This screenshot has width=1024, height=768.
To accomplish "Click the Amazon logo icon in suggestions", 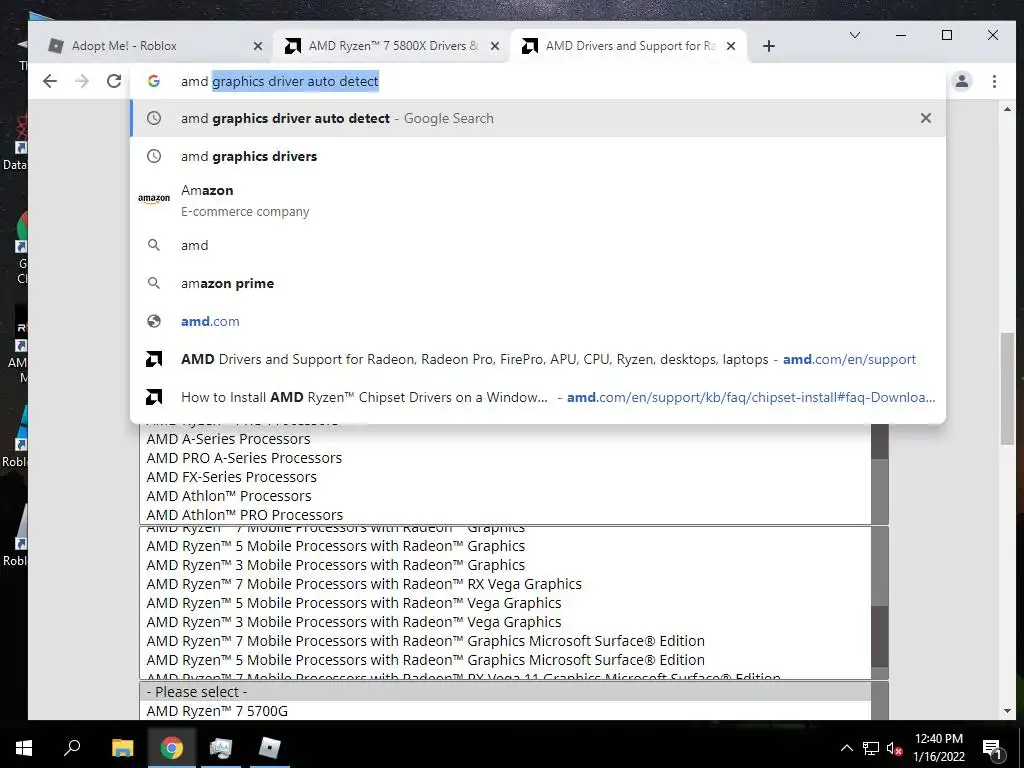I will [x=153, y=199].
